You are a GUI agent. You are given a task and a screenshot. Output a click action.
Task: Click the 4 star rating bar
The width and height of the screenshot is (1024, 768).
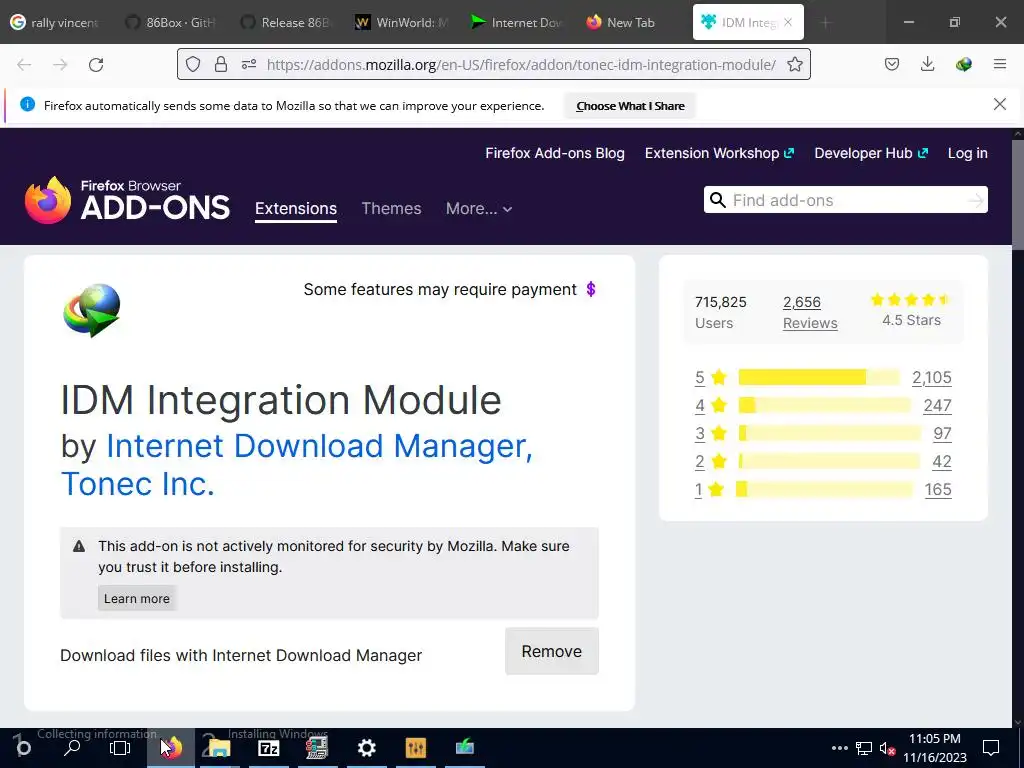point(824,405)
